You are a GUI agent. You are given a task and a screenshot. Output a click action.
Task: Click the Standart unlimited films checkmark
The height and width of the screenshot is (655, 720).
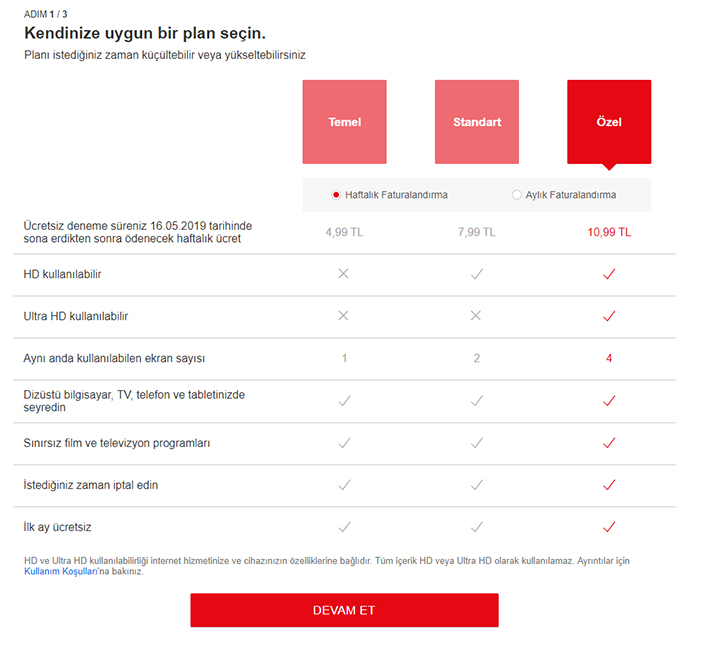[x=476, y=442]
